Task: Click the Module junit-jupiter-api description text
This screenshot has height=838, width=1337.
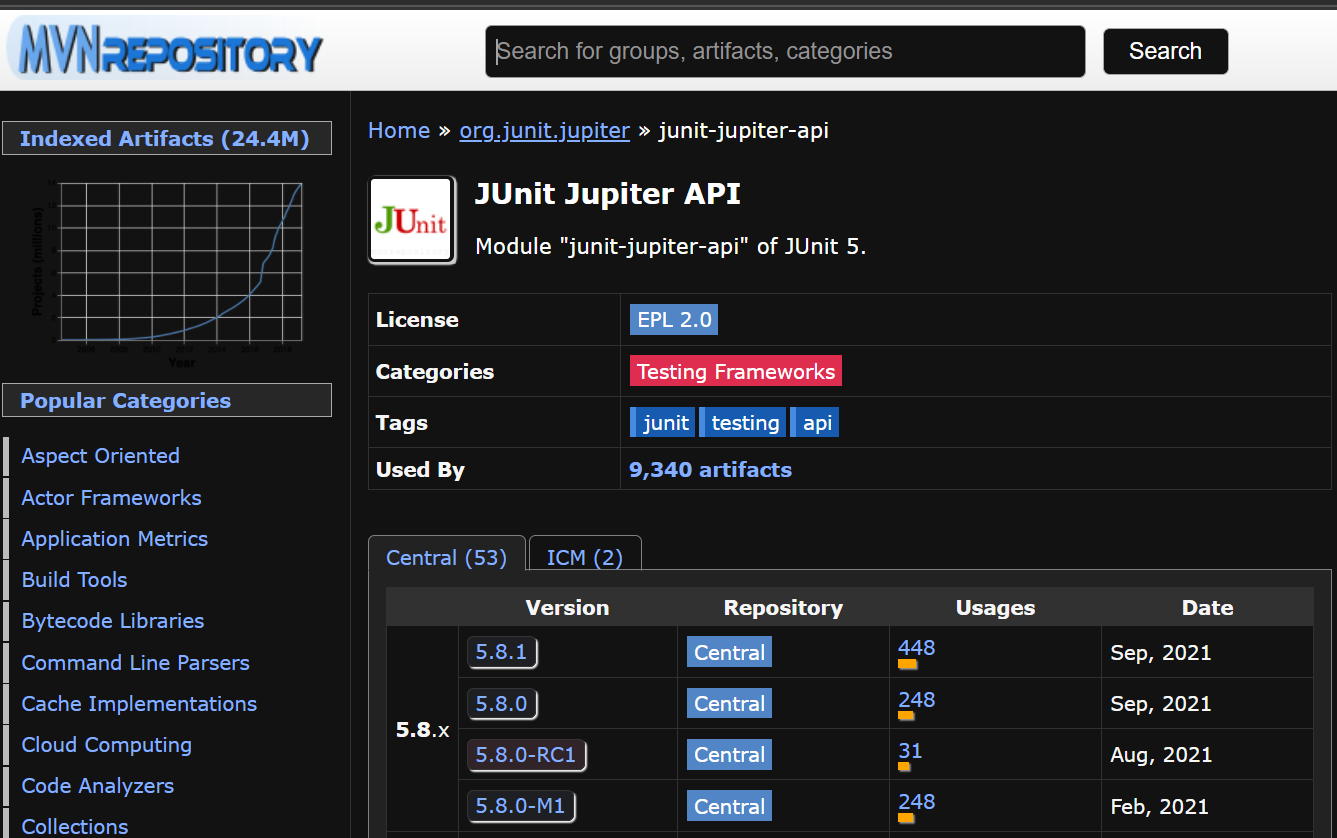Action: [x=671, y=246]
